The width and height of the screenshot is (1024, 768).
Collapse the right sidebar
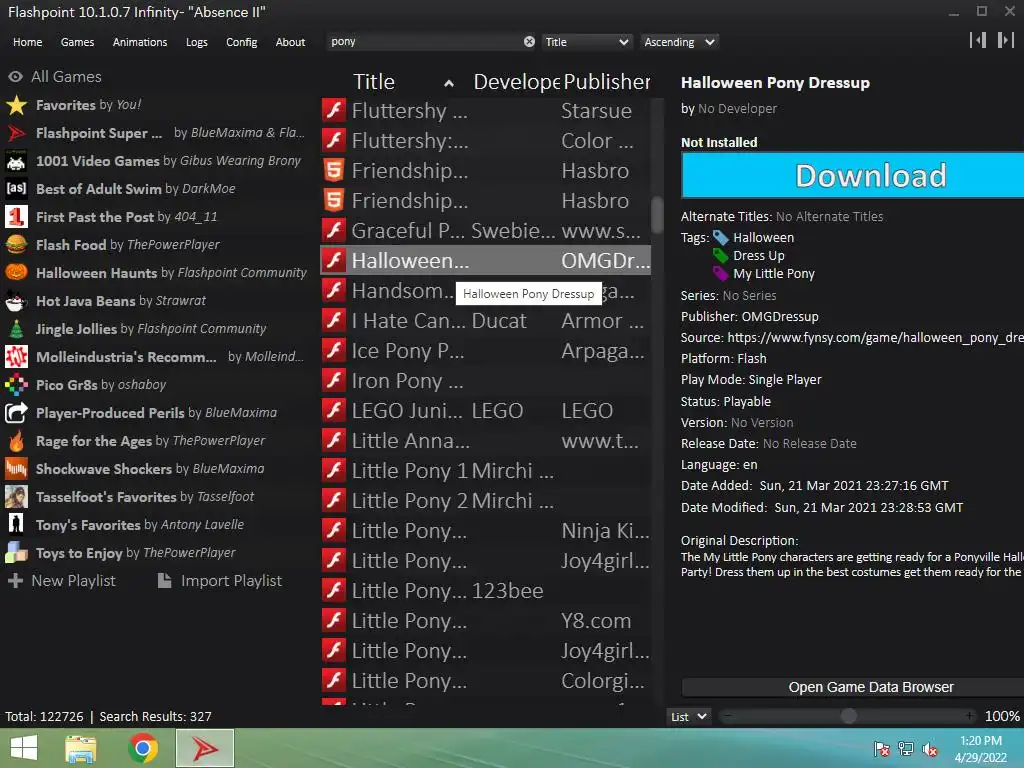click(1006, 40)
